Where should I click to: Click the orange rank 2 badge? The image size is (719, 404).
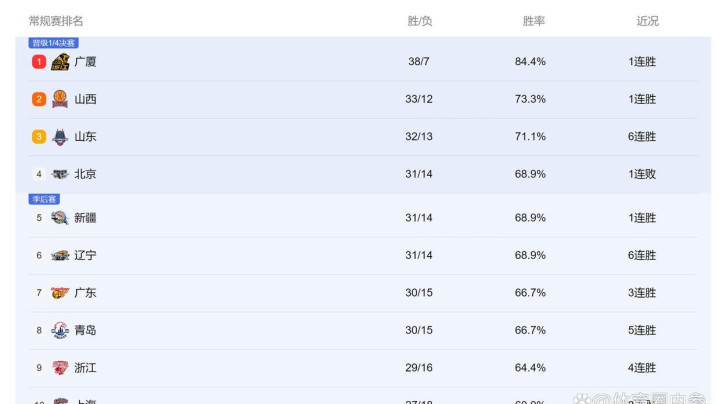coord(39,99)
